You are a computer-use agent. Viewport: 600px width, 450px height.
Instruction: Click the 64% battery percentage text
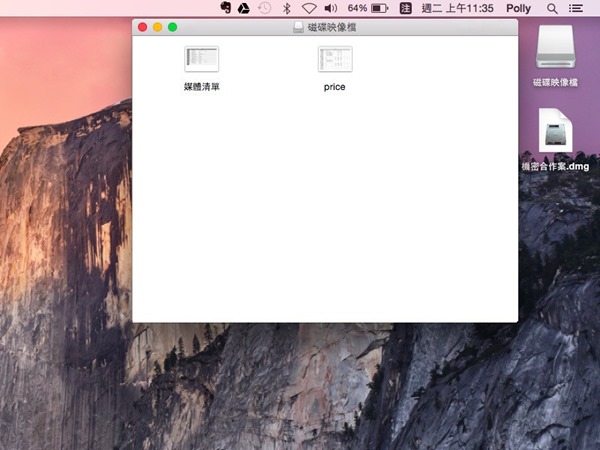(x=357, y=8)
